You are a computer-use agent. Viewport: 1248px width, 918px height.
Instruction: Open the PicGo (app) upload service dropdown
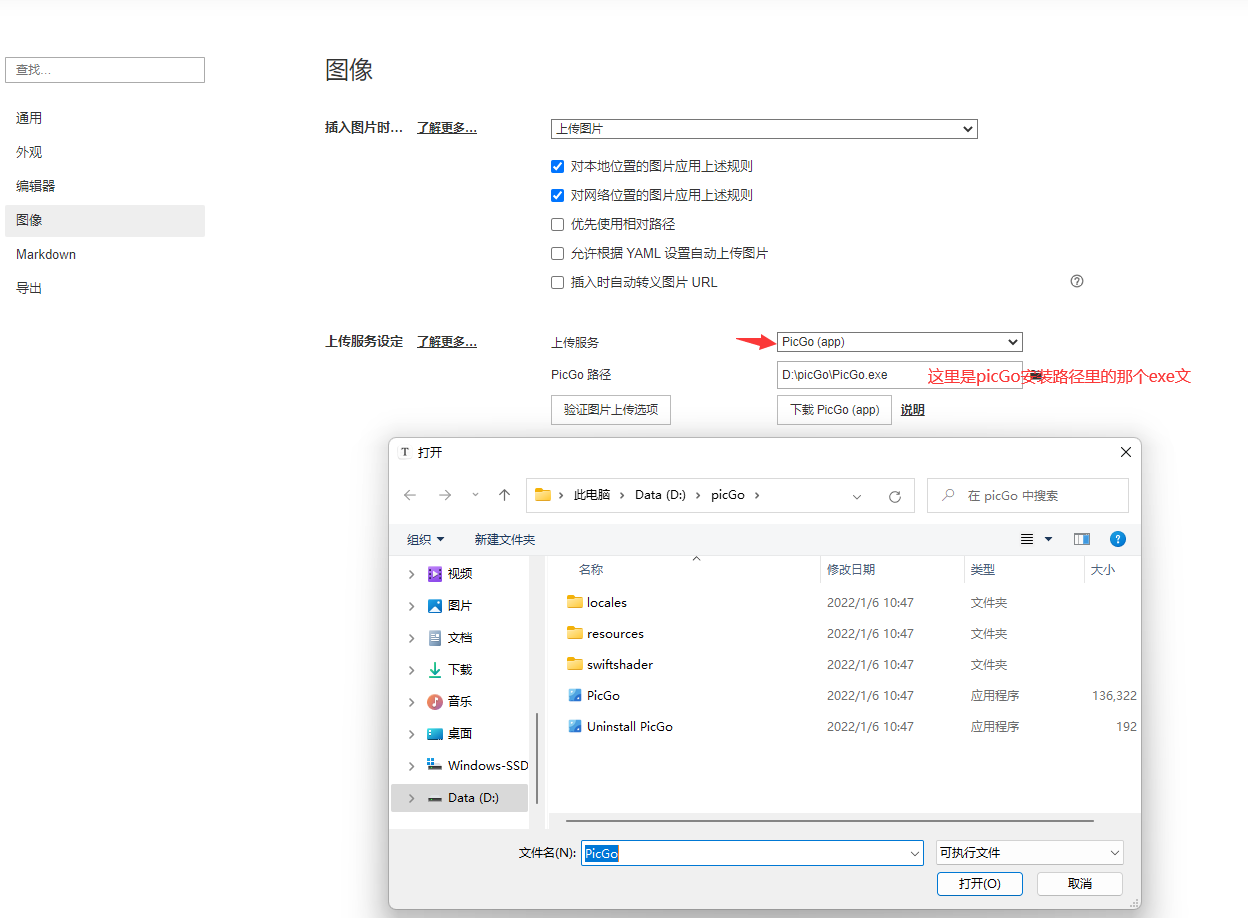(900, 342)
